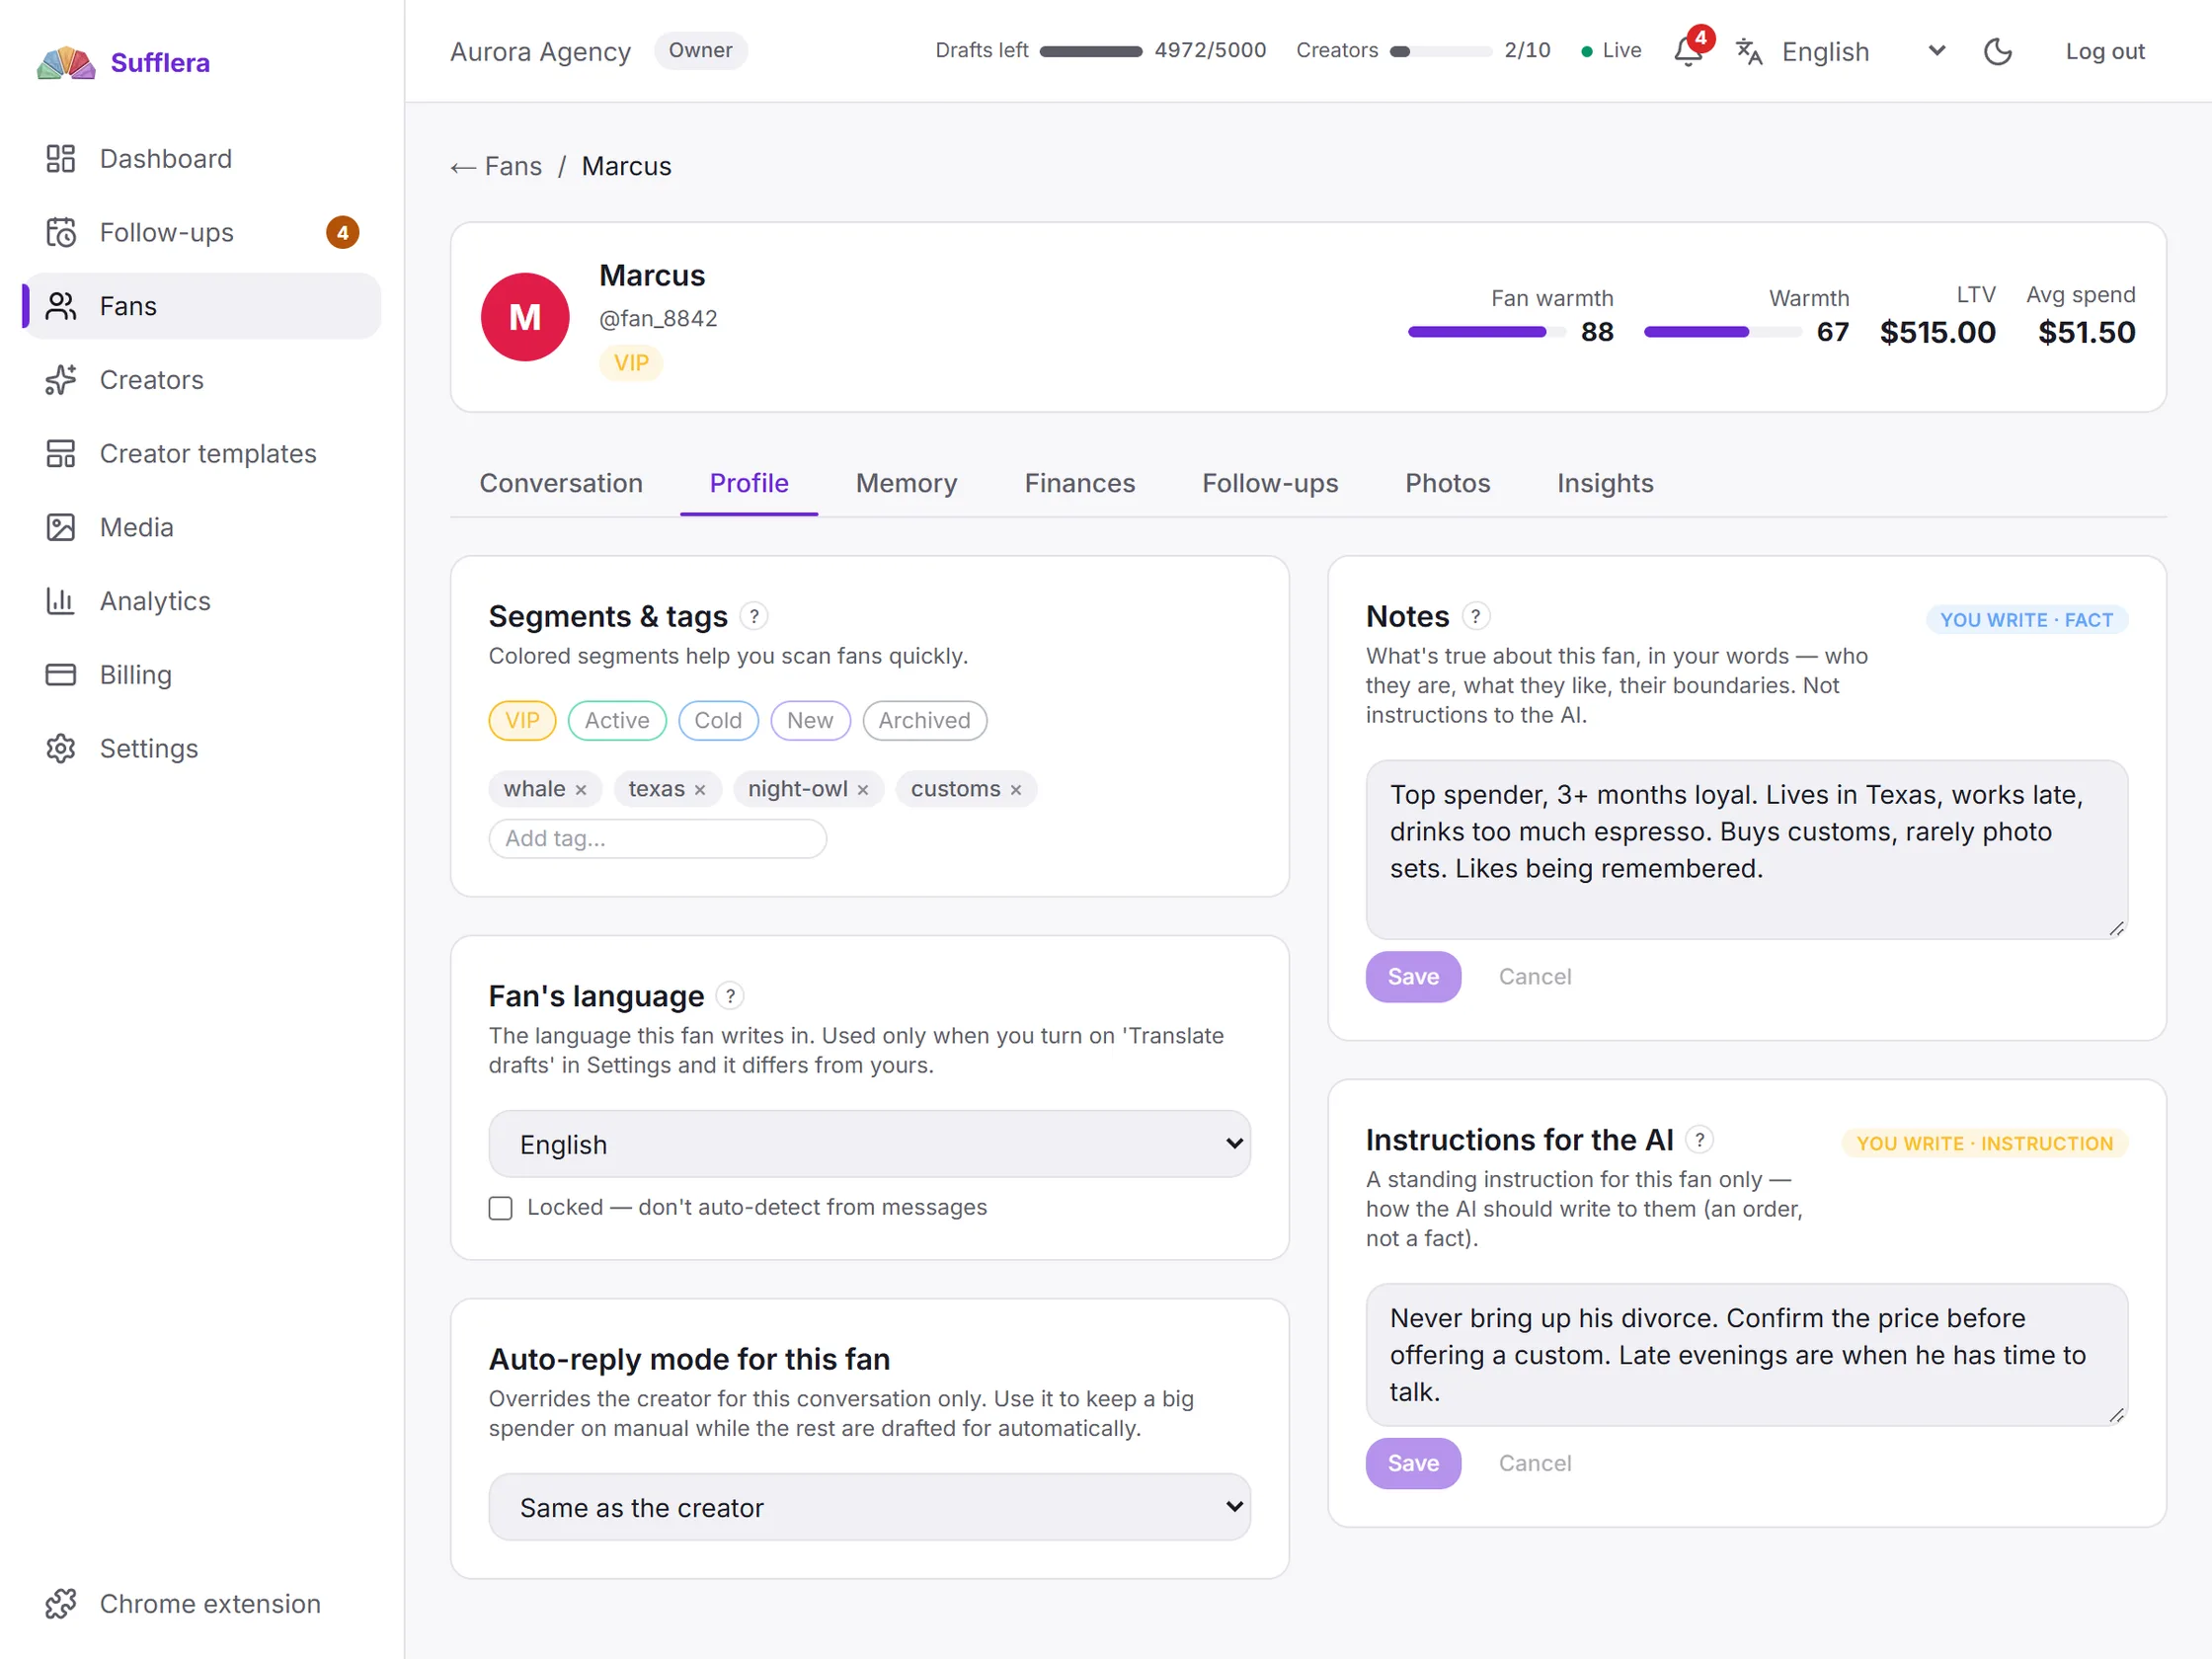Image resolution: width=2212 pixels, height=1659 pixels.
Task: Toggle dark mode moon icon
Action: [x=1997, y=51]
